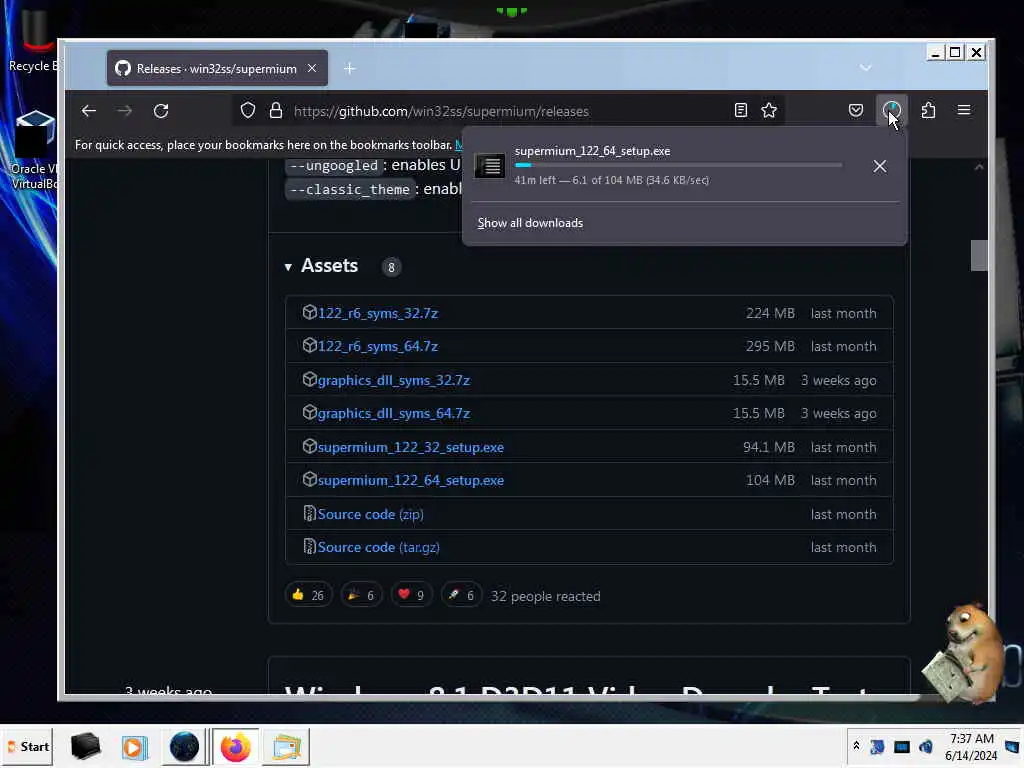Close the Releases win32ss/supermium tab
1024x768 pixels.
(312, 69)
